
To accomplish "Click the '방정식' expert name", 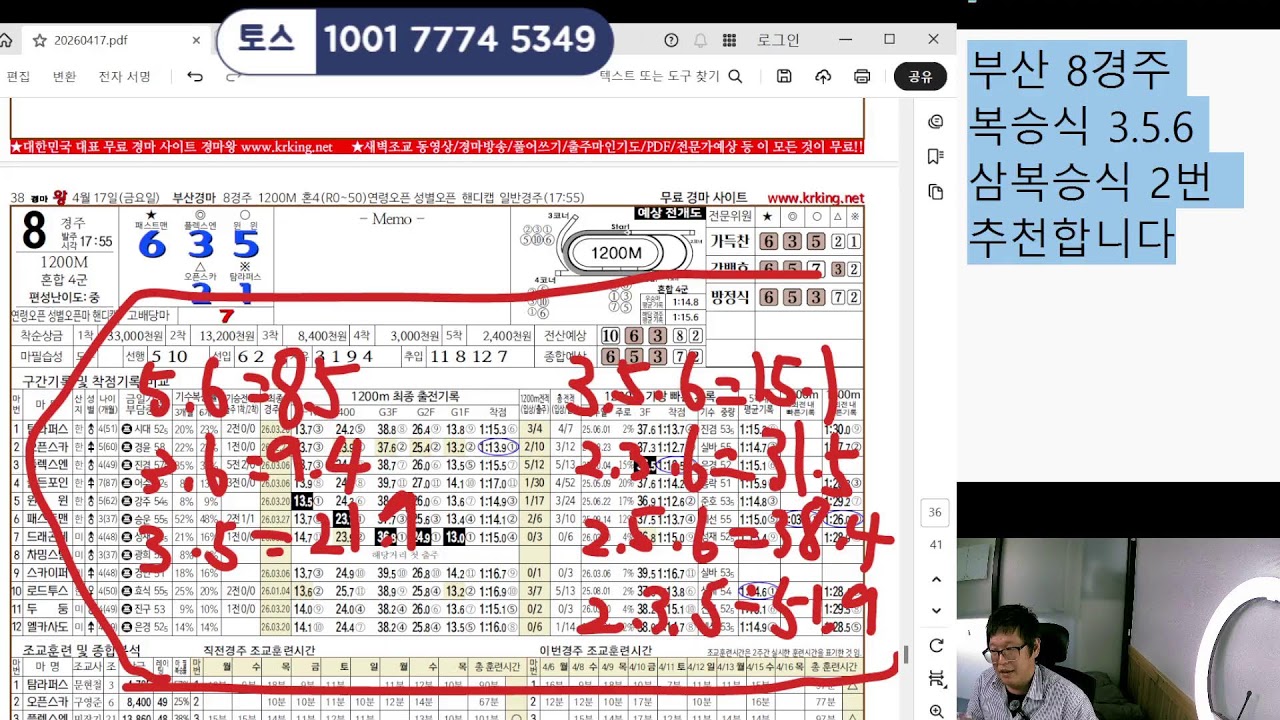I will pos(729,297).
